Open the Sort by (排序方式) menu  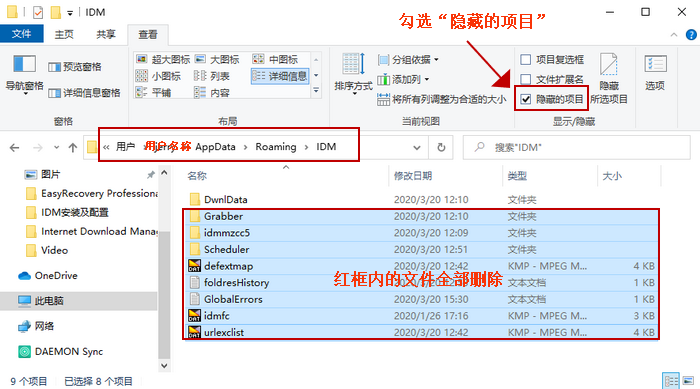click(x=353, y=73)
